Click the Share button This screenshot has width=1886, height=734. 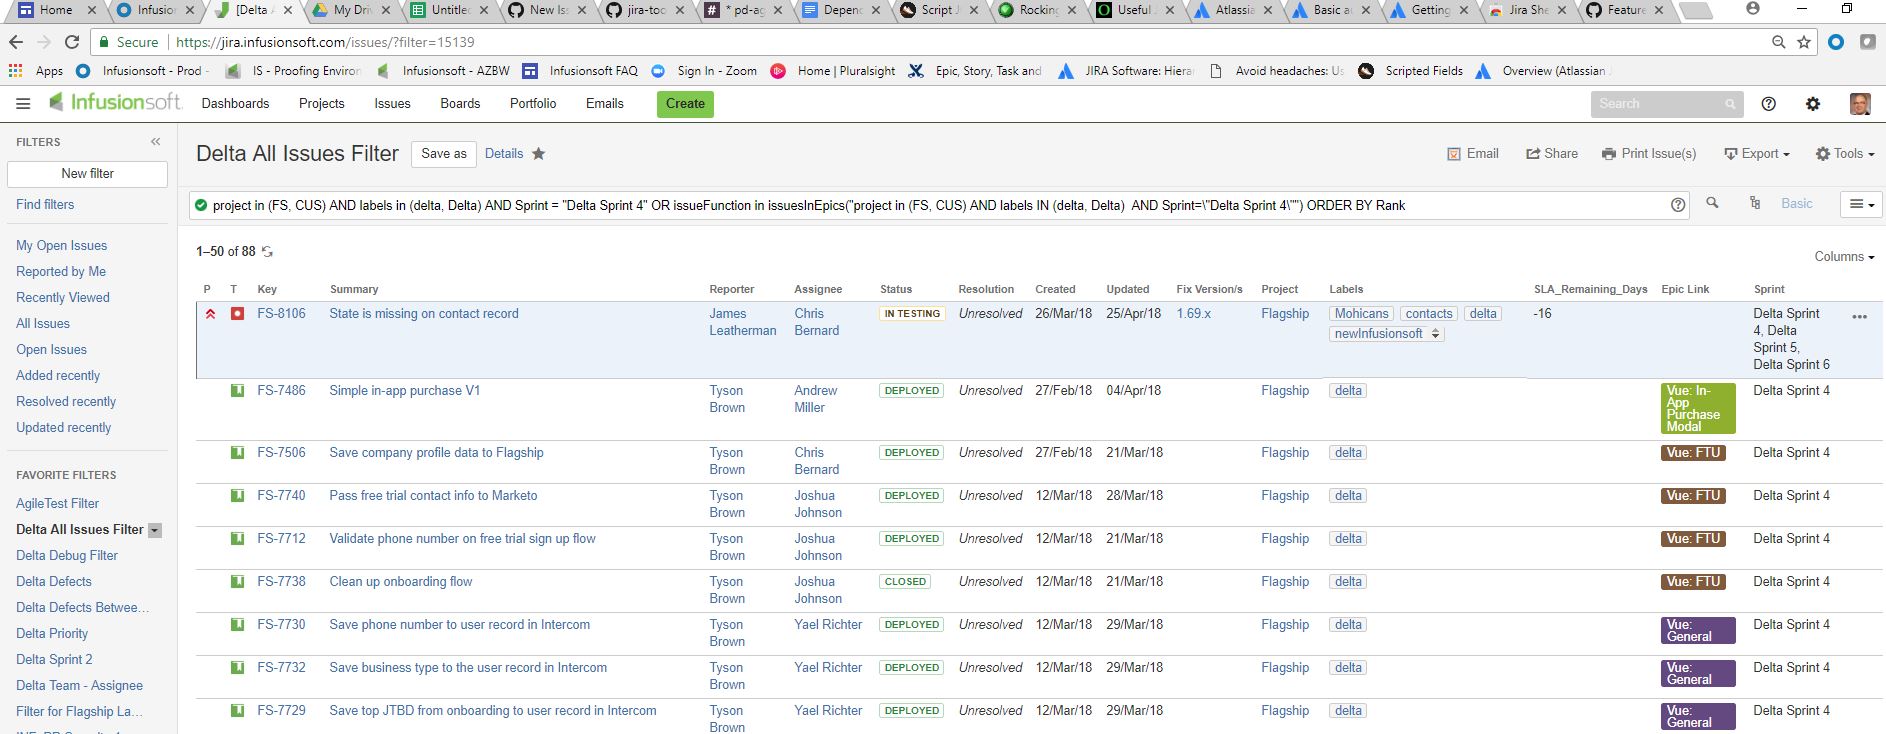click(x=1552, y=154)
